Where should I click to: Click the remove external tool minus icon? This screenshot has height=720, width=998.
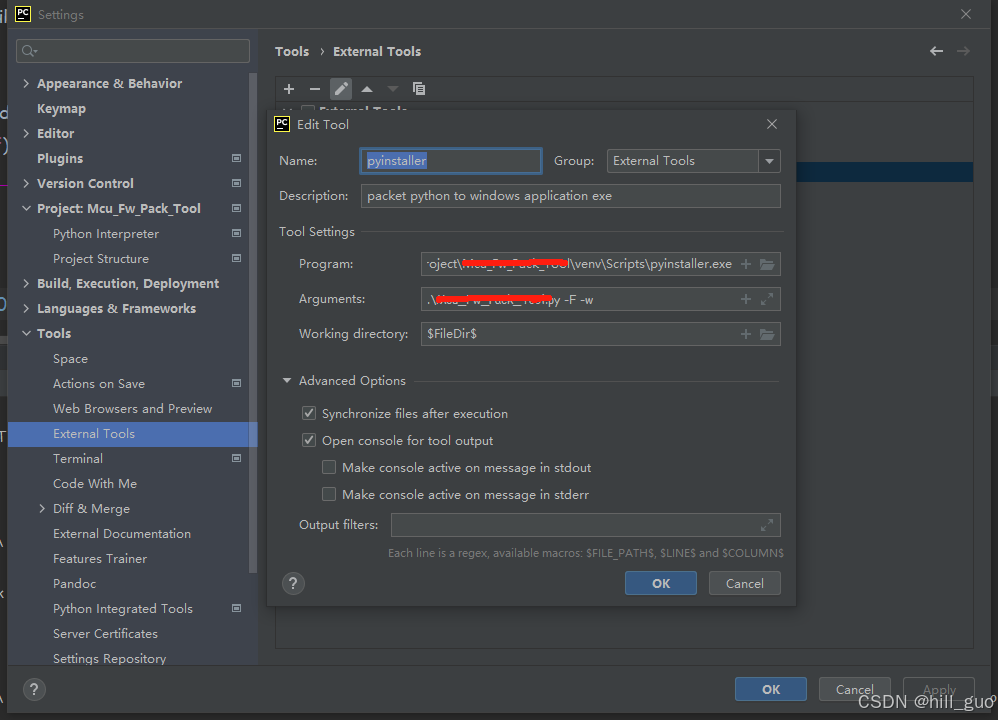[314, 89]
